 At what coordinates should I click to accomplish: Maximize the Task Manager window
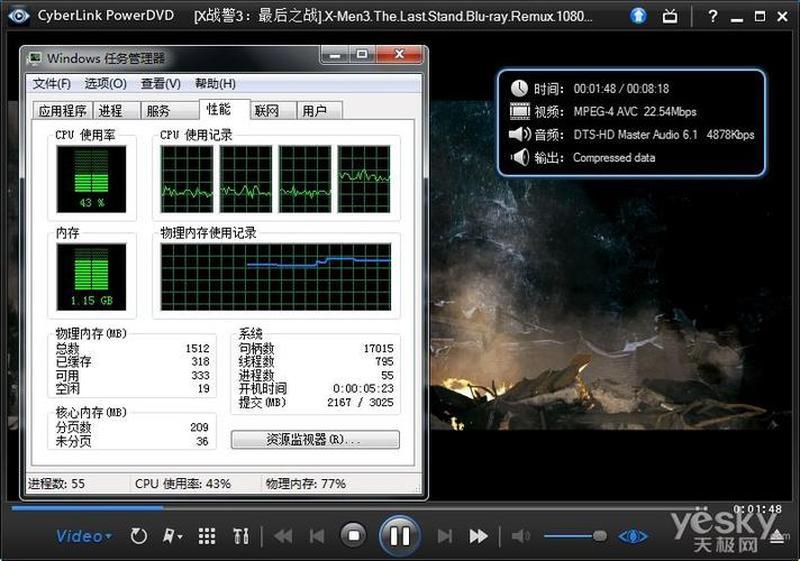pyautogui.click(x=362, y=55)
